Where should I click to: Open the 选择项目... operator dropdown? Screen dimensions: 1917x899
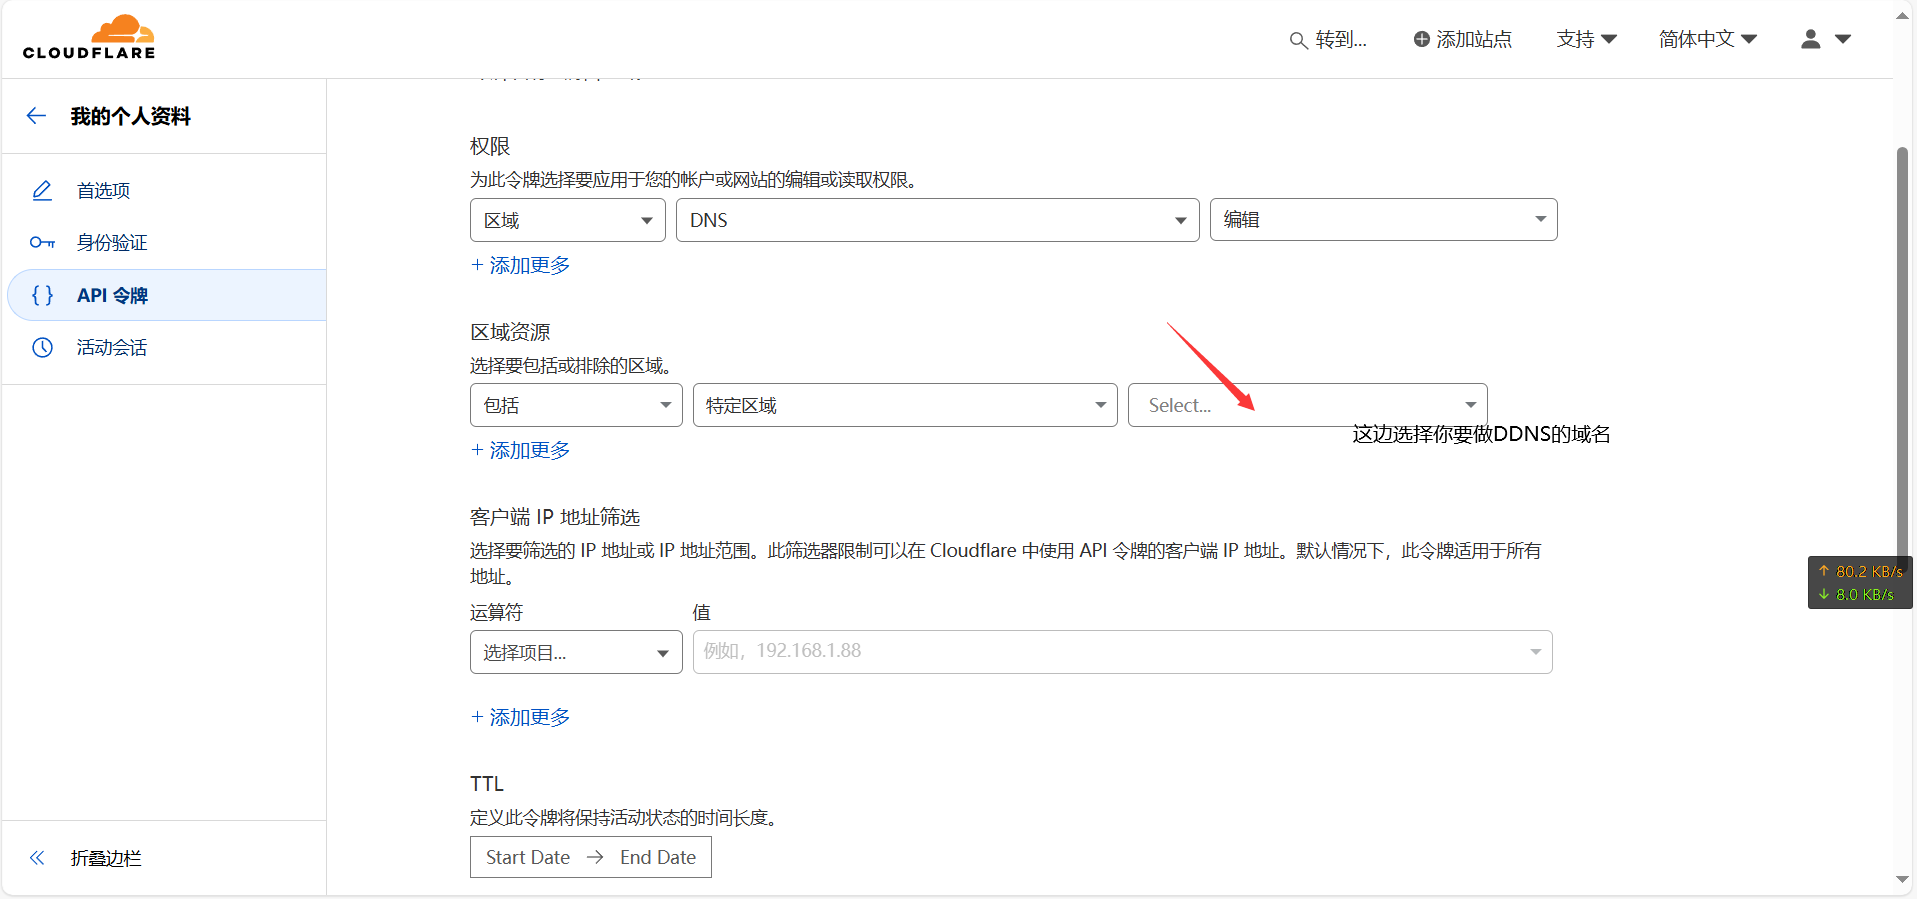576,652
